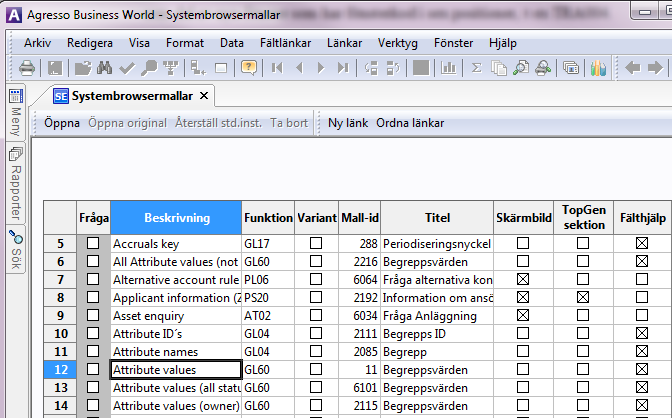Click the Save disk icon in toolbar
Viewport: 672px width, 418px height.
55,68
